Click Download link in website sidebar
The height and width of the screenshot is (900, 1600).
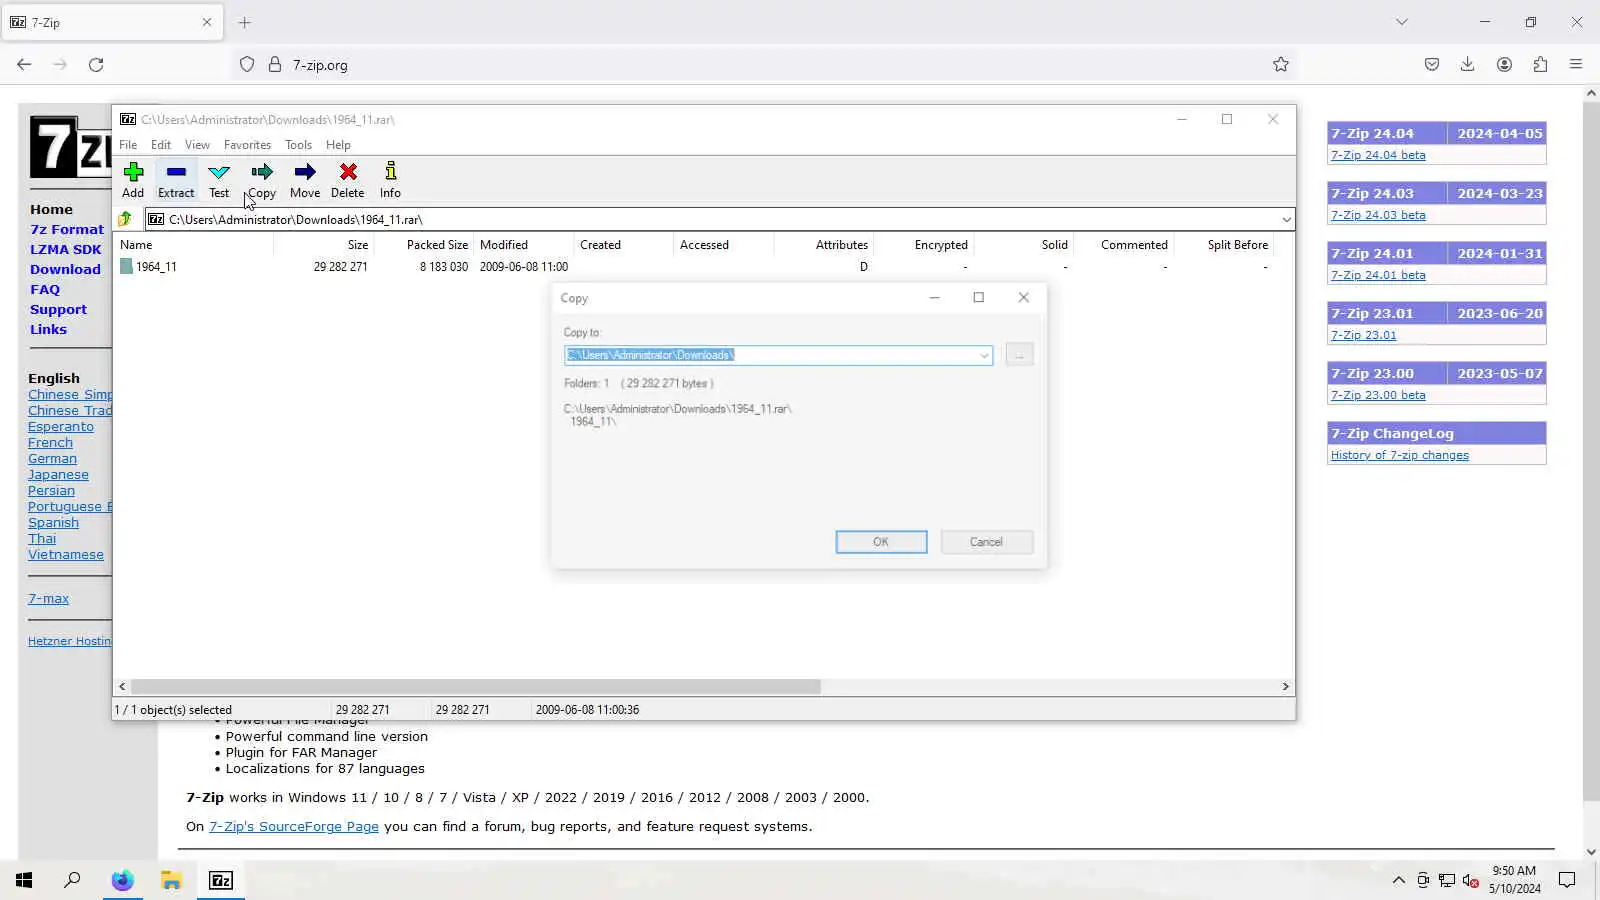point(65,270)
